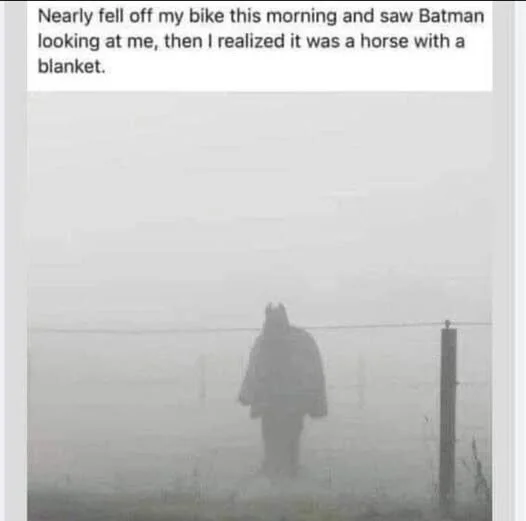Click the wooden fence post in the photo
526x521 pixels.
[x=448, y=413]
